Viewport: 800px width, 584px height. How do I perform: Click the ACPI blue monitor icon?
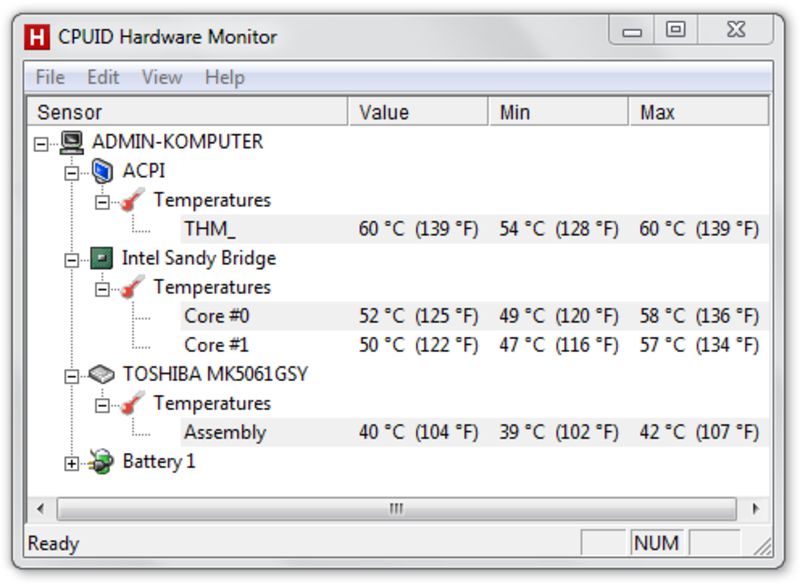click(x=102, y=171)
